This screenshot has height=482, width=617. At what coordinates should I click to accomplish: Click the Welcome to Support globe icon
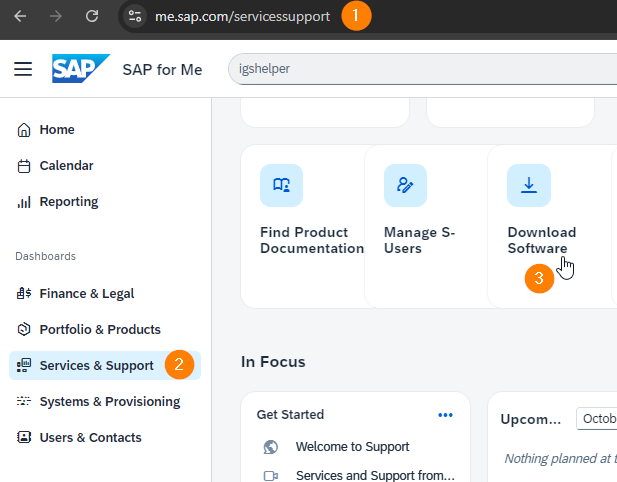[x=271, y=447]
